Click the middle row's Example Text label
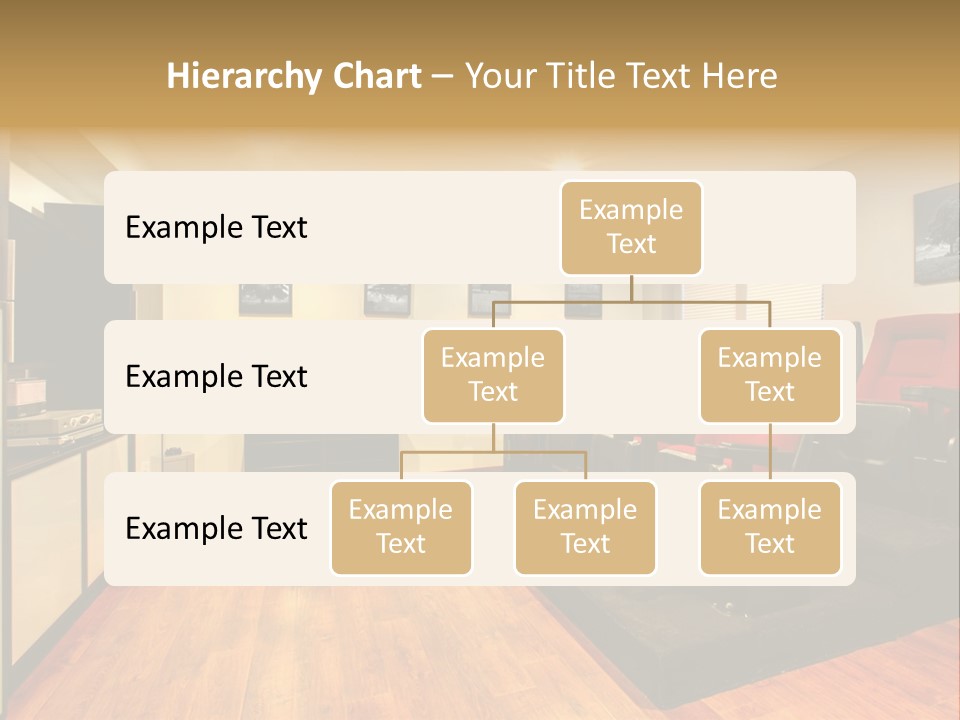Image resolution: width=960 pixels, height=720 pixels. point(216,377)
